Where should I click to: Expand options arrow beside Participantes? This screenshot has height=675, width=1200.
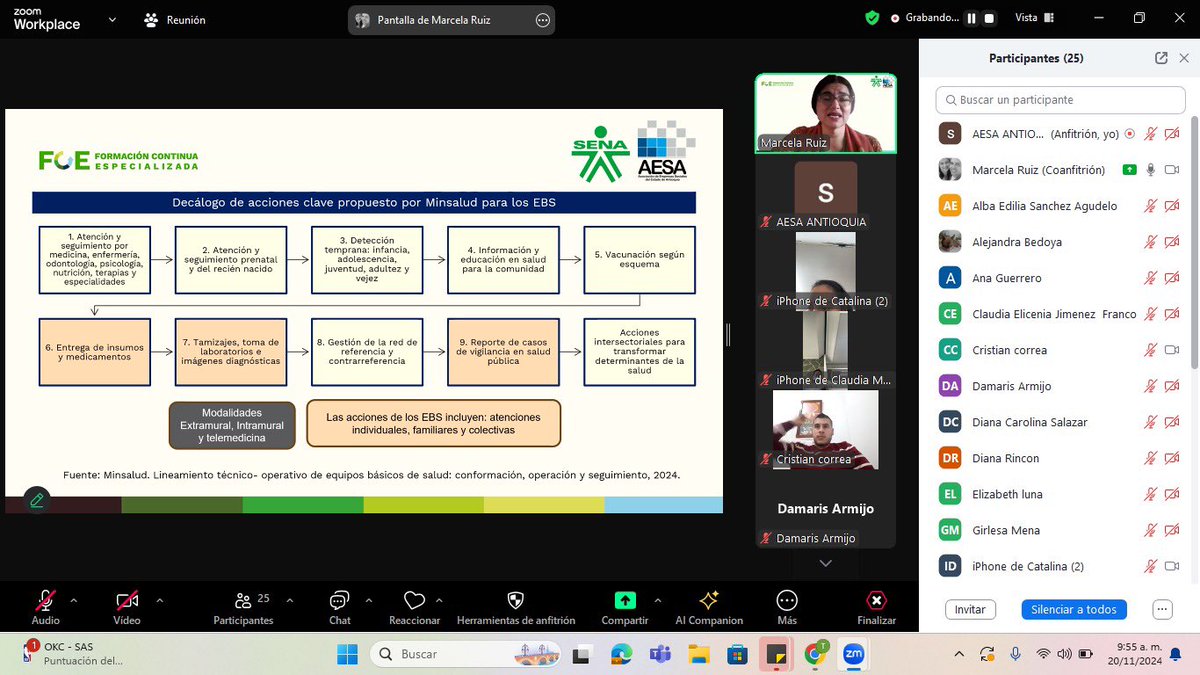tap(289, 600)
